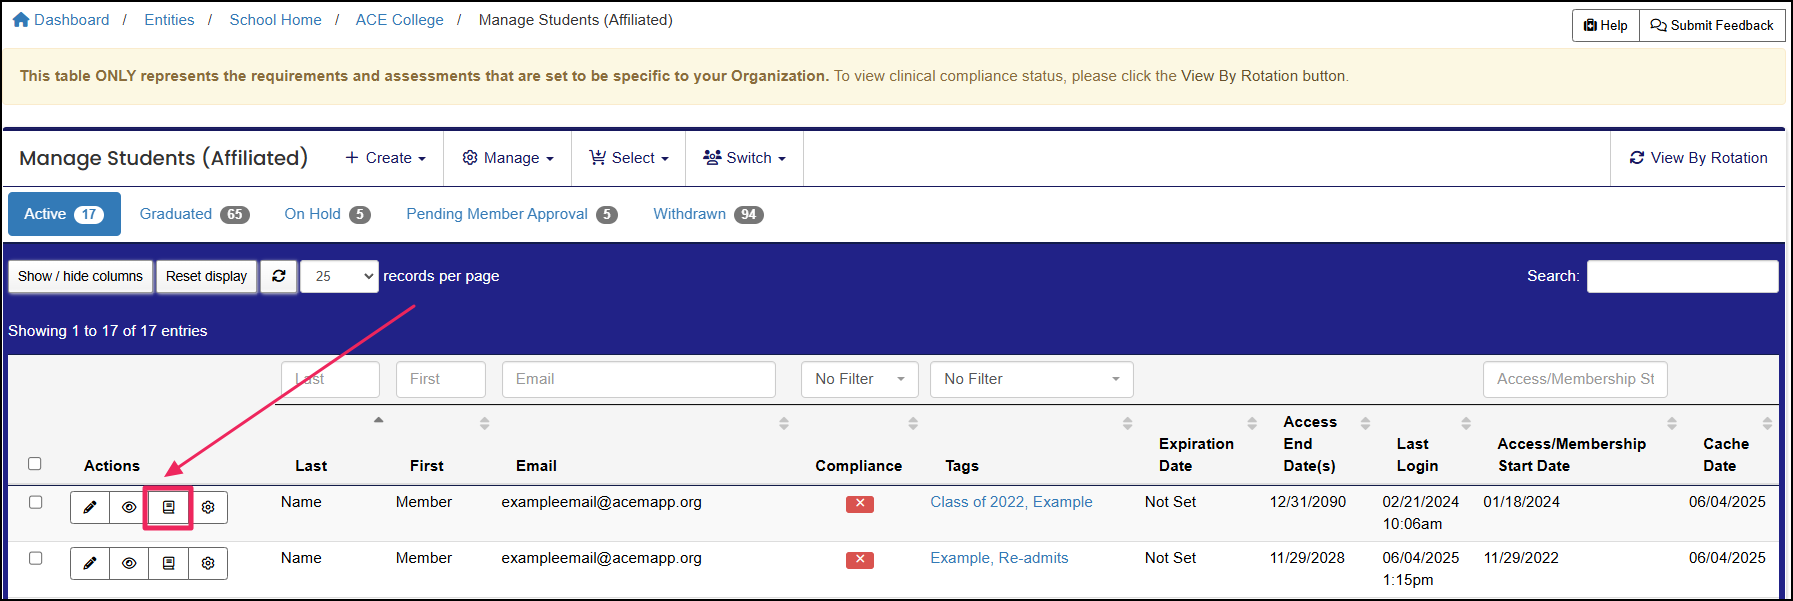
Task: Go to Entities breadcrumb link
Action: click(x=169, y=20)
